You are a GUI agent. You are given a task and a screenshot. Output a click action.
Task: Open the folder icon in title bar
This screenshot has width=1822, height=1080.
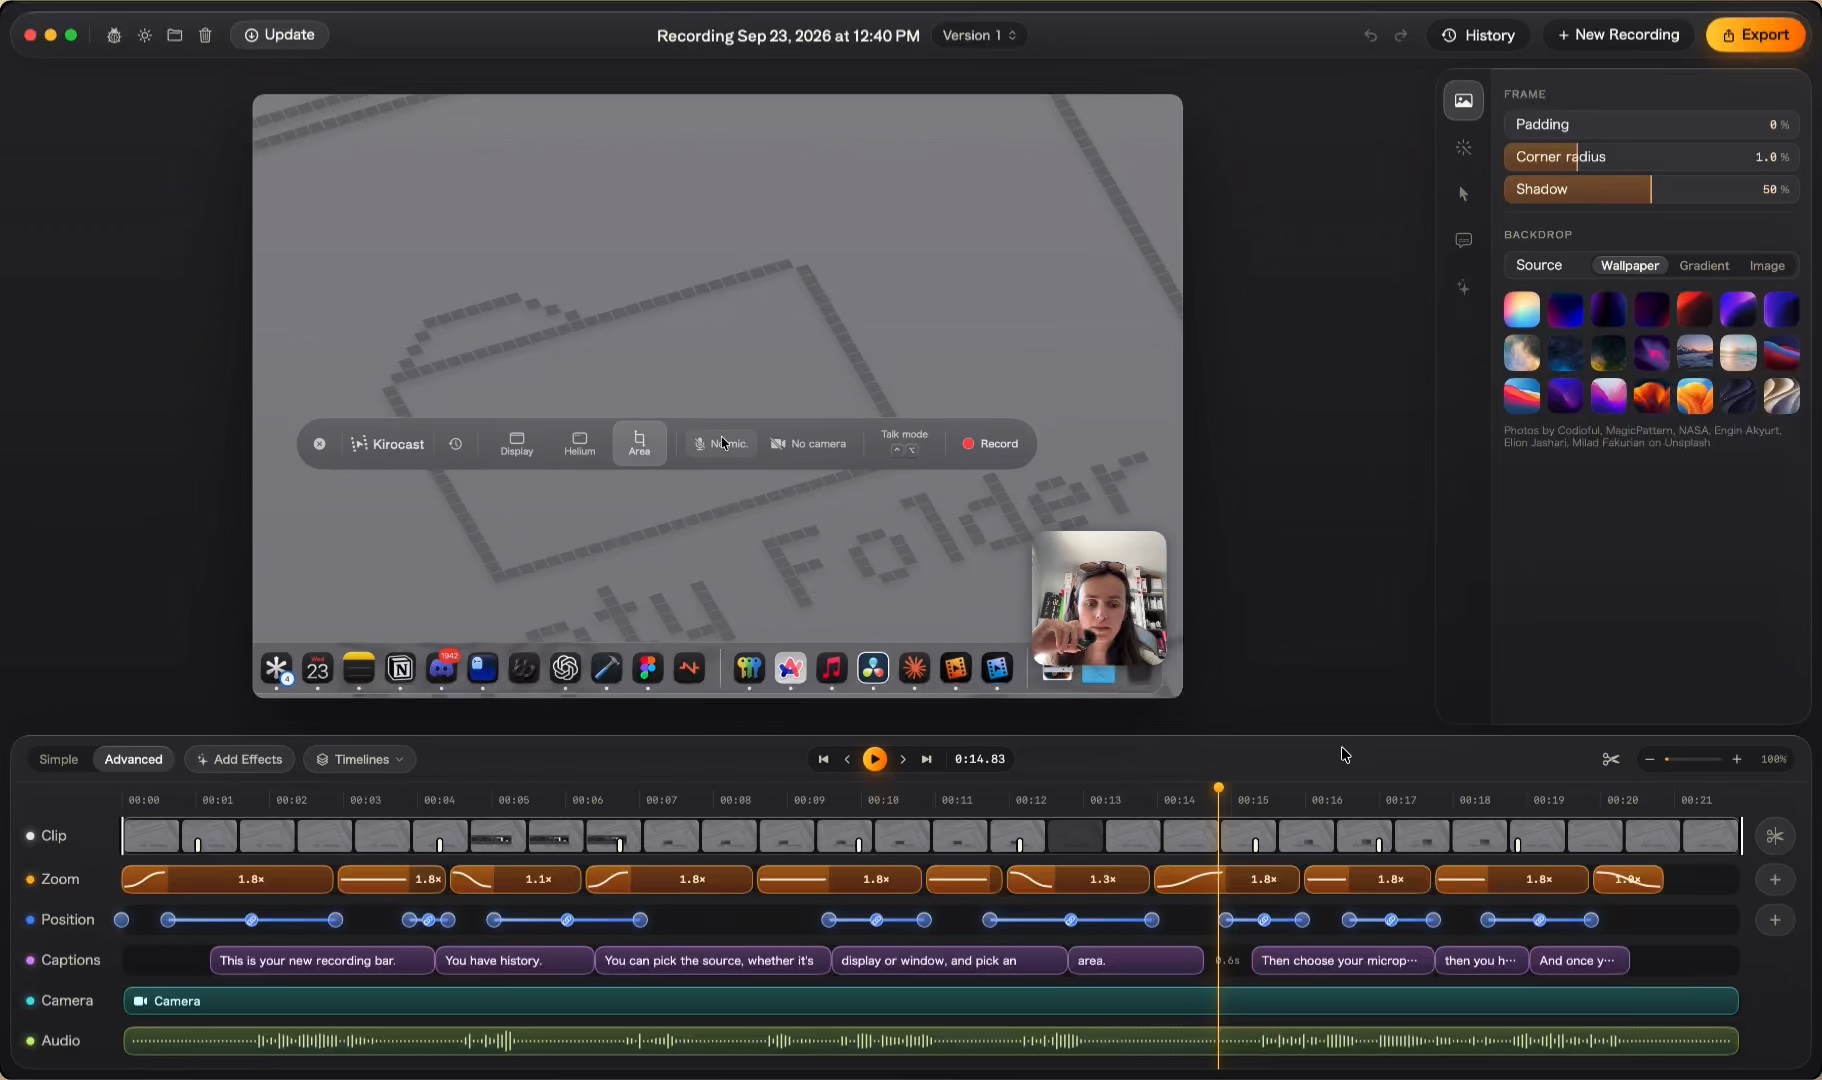175,35
